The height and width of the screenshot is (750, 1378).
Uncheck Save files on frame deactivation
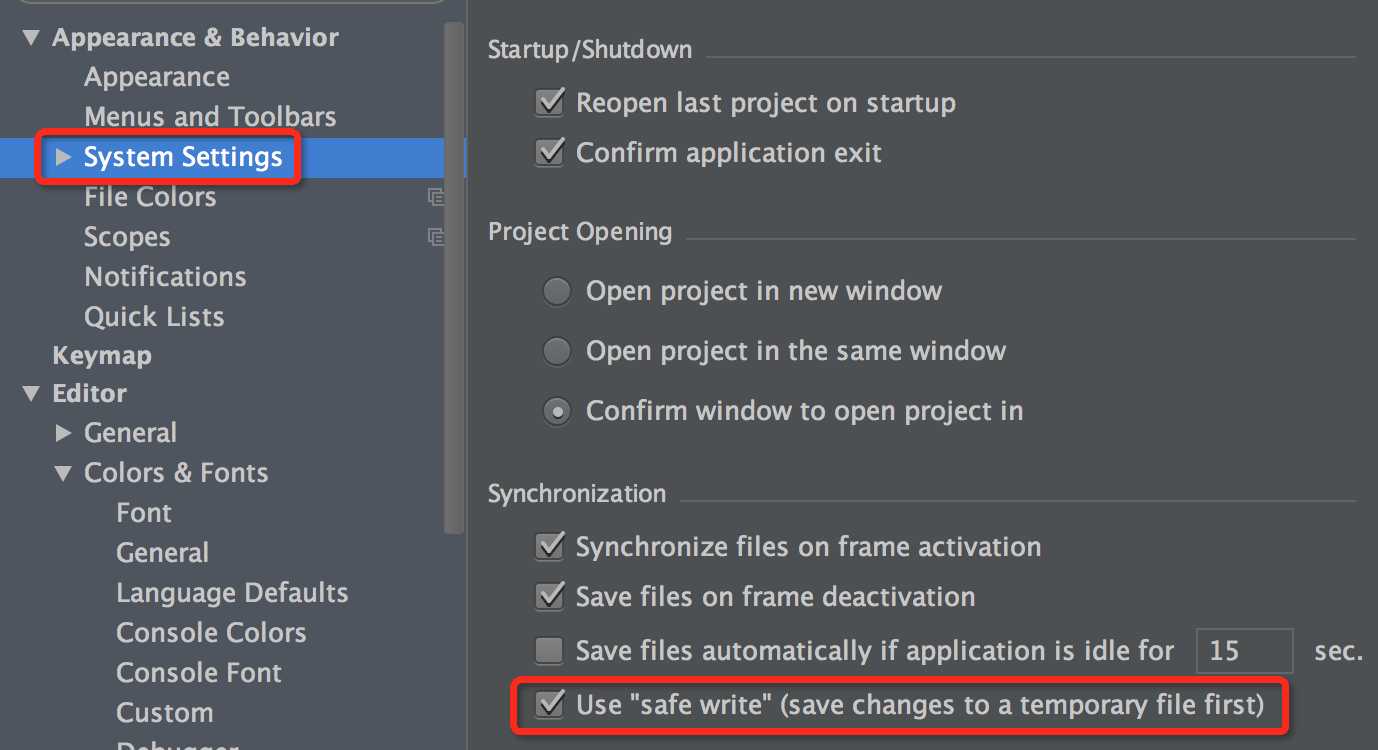550,597
